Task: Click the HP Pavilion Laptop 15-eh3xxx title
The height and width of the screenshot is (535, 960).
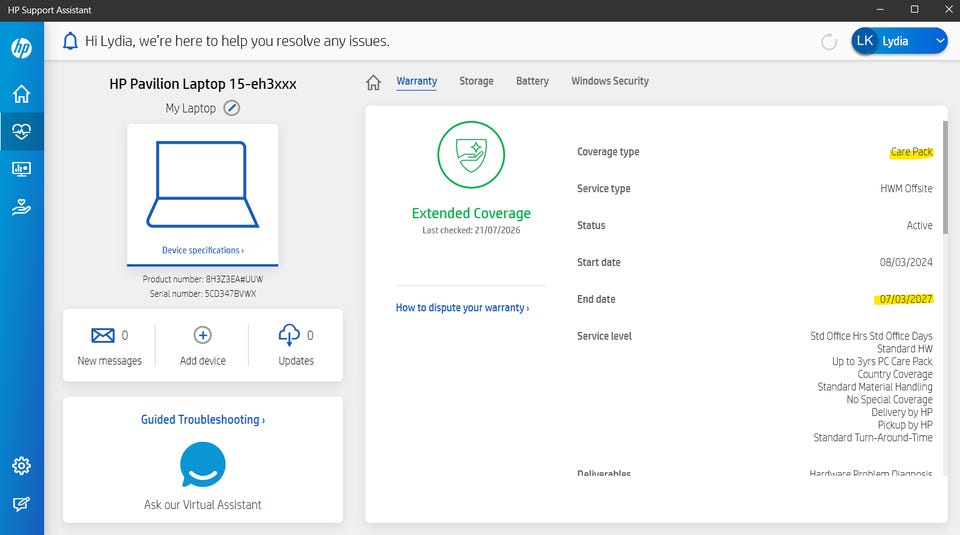Action: [x=203, y=84]
